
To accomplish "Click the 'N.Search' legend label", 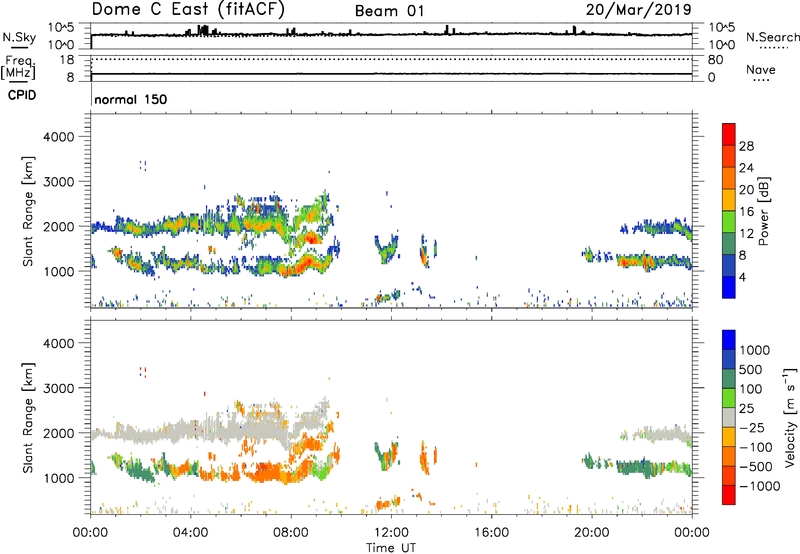I will 772,37.
